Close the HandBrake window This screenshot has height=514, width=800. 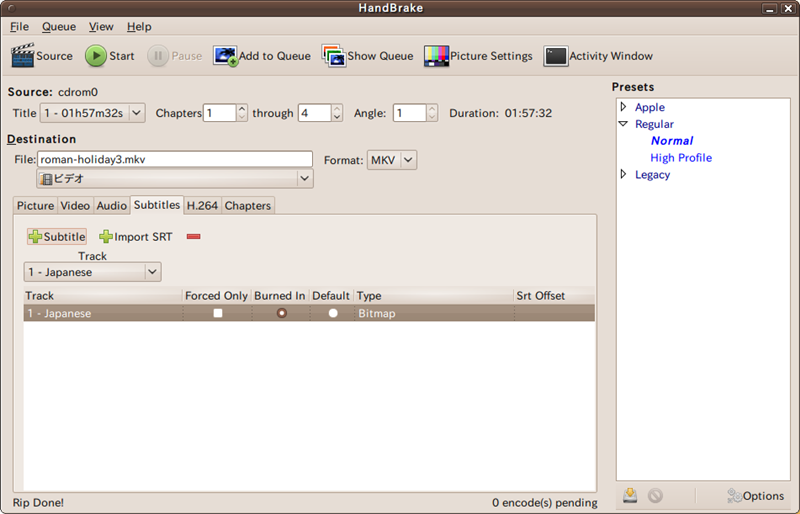pos(788,8)
